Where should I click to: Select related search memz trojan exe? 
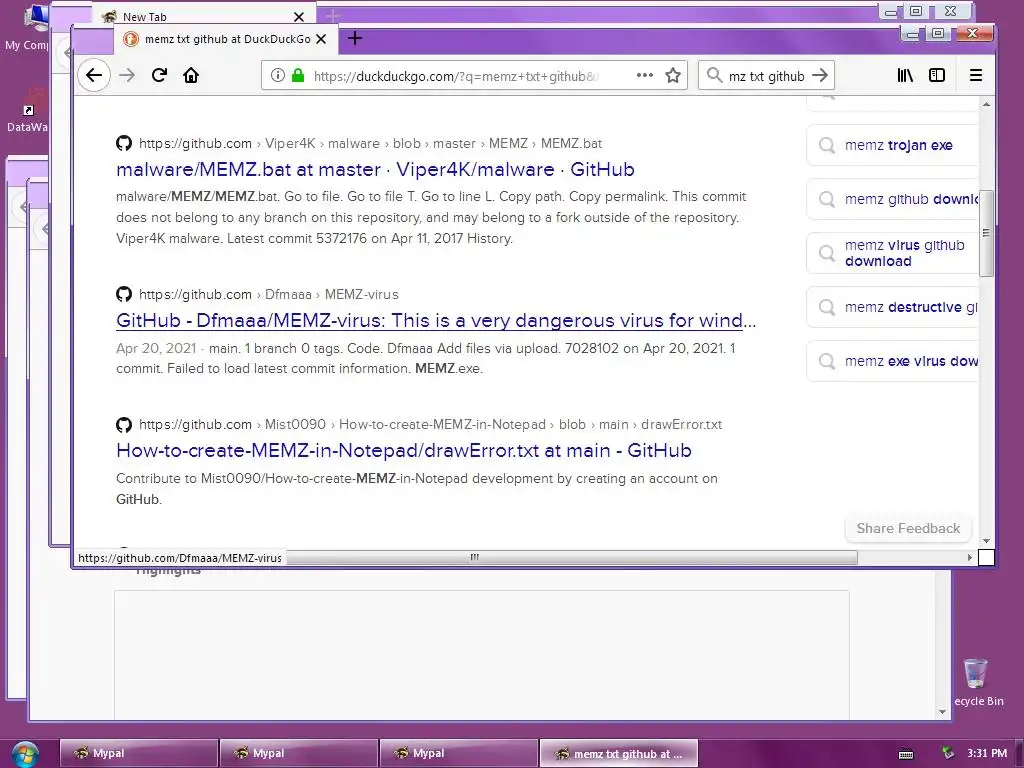coord(892,145)
